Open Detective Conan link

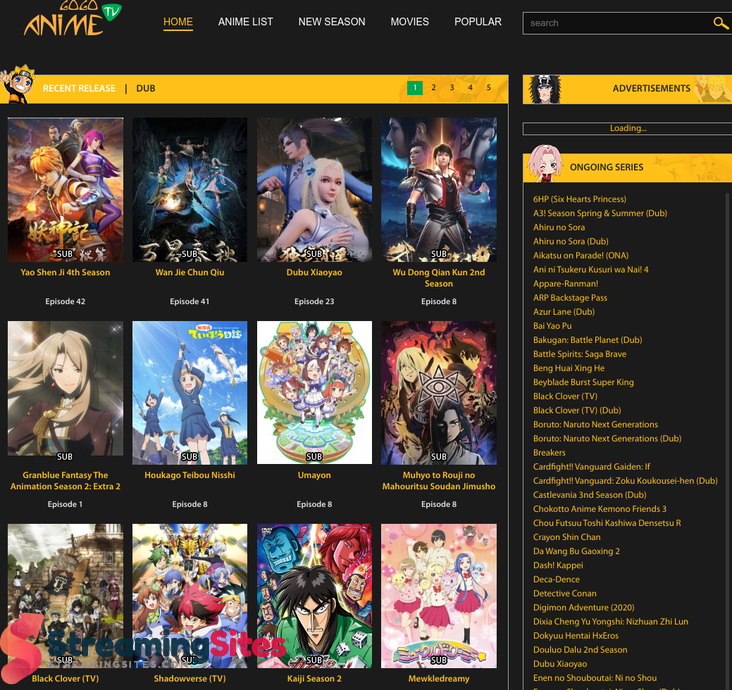click(564, 593)
